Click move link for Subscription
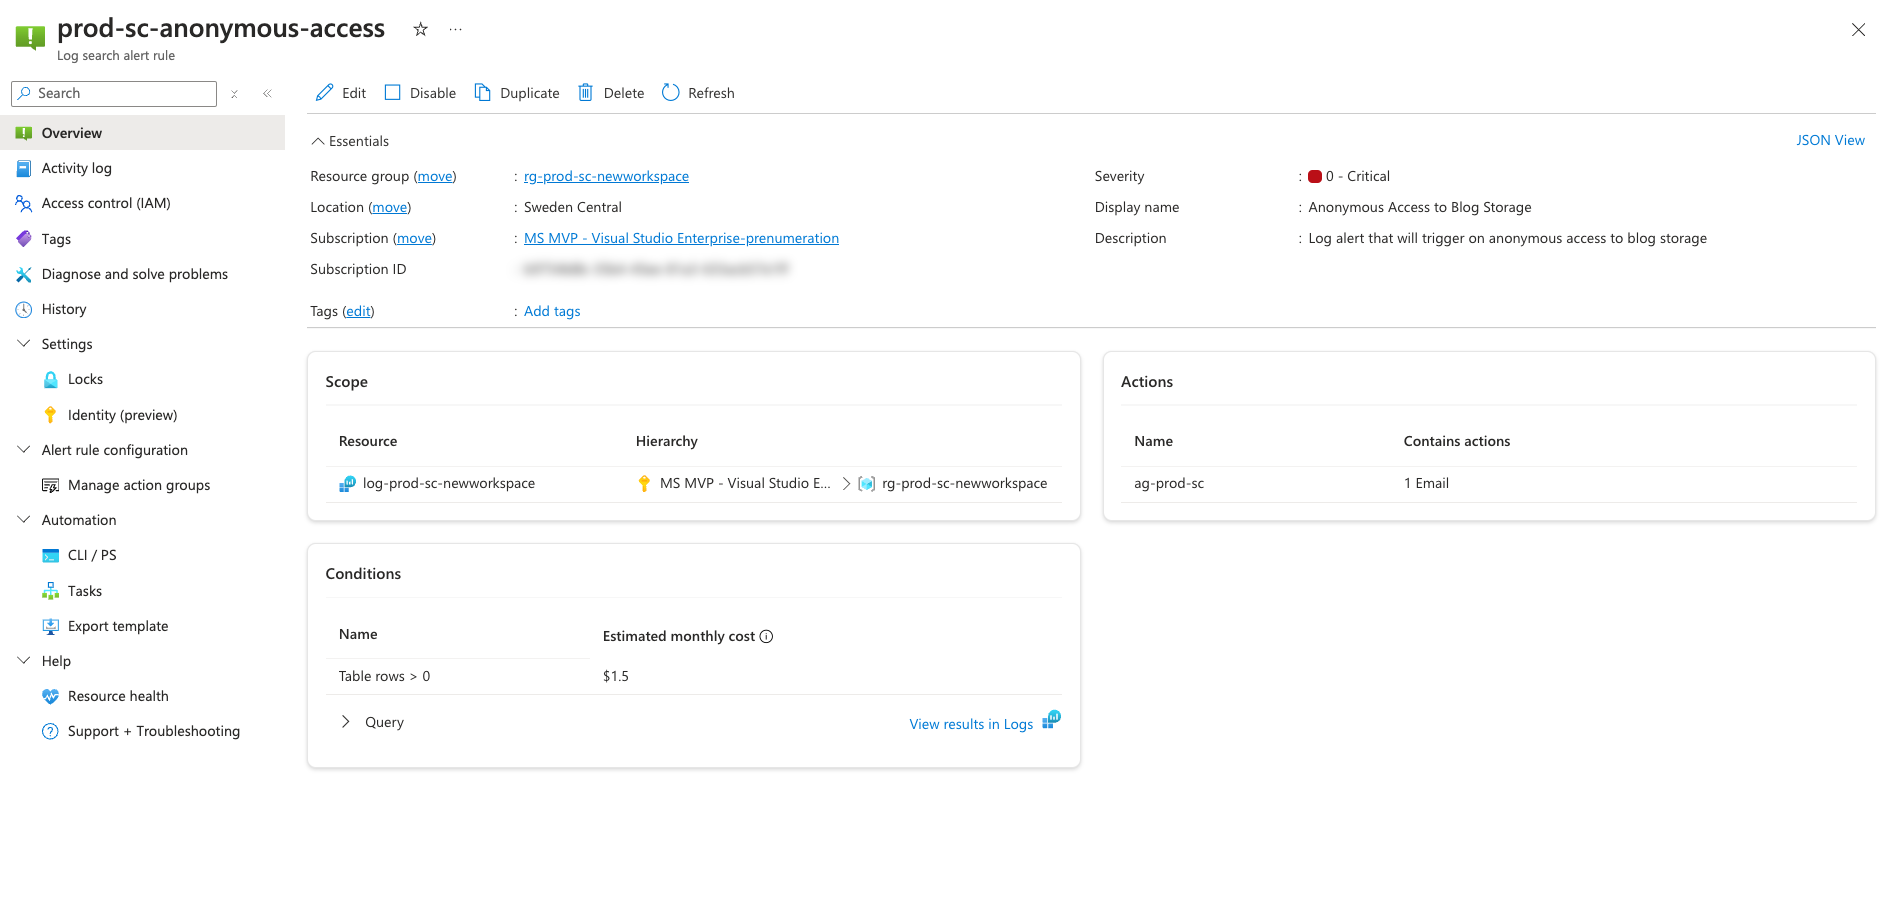This screenshot has width=1886, height=918. coord(415,238)
